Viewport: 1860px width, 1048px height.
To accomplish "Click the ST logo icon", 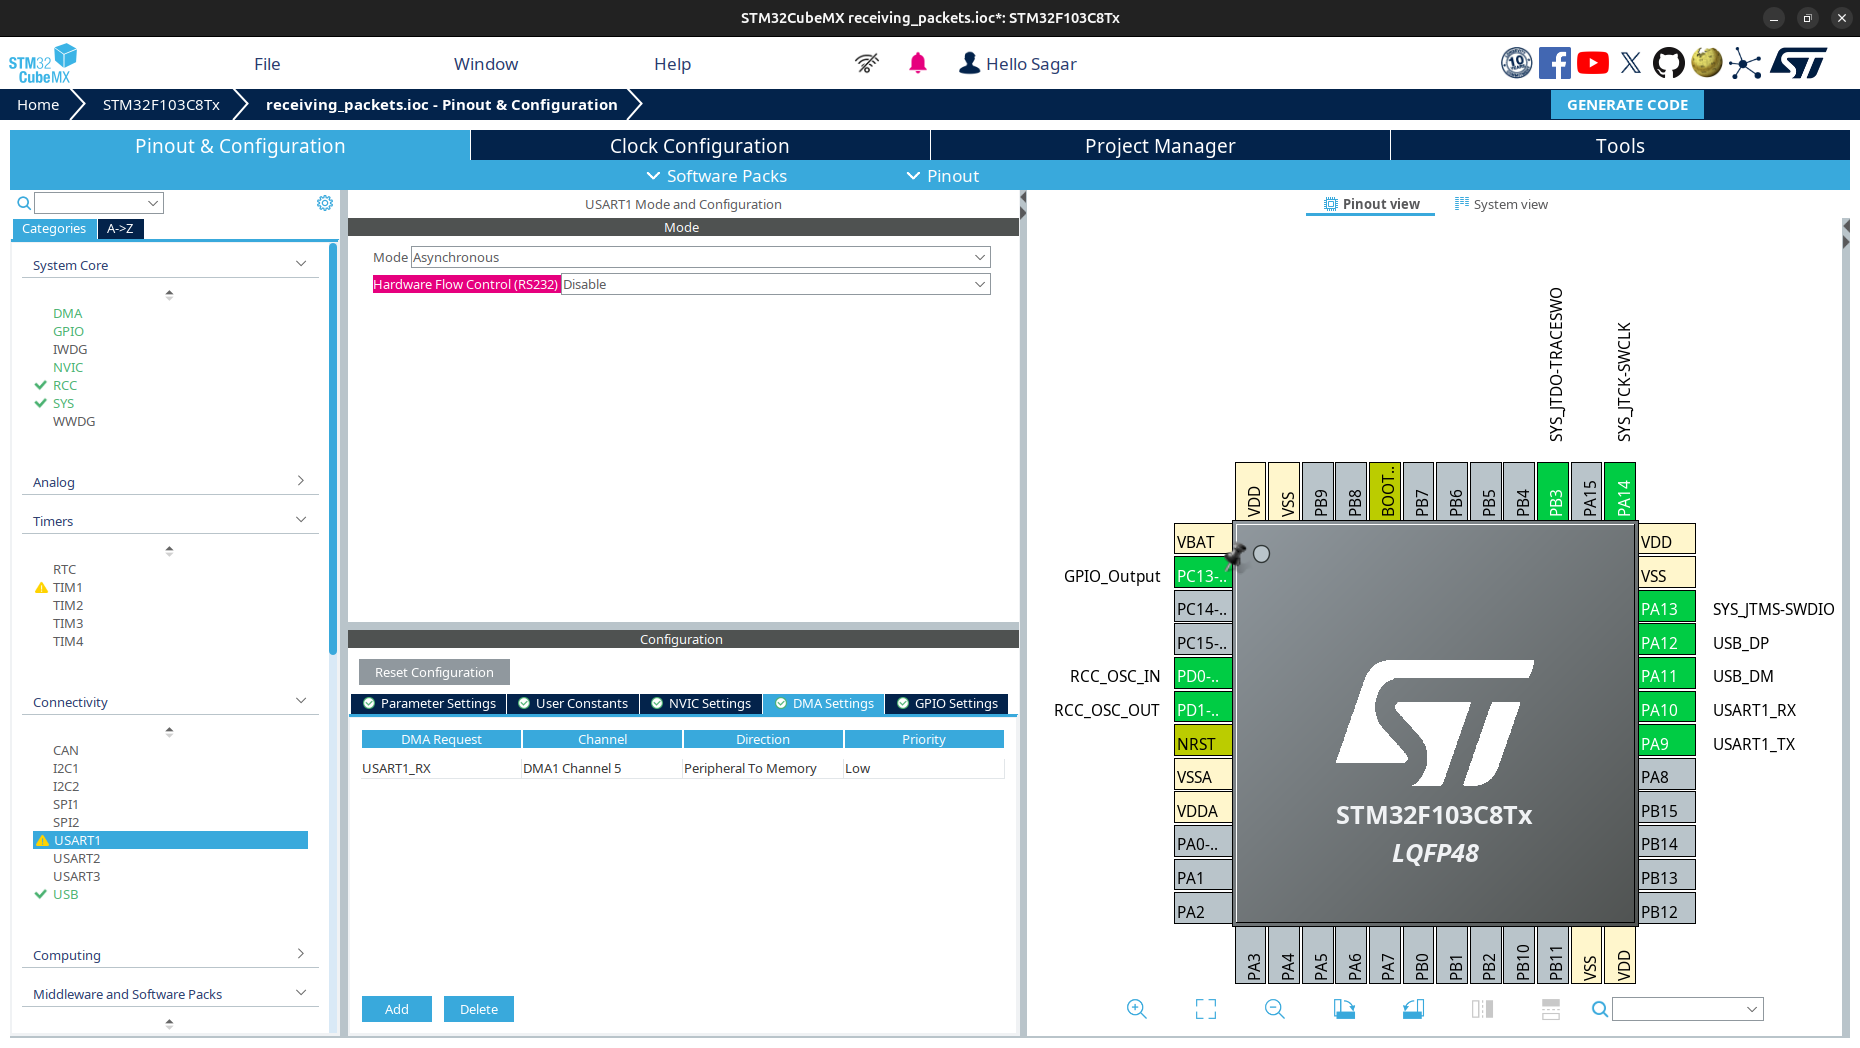I will coord(1798,63).
